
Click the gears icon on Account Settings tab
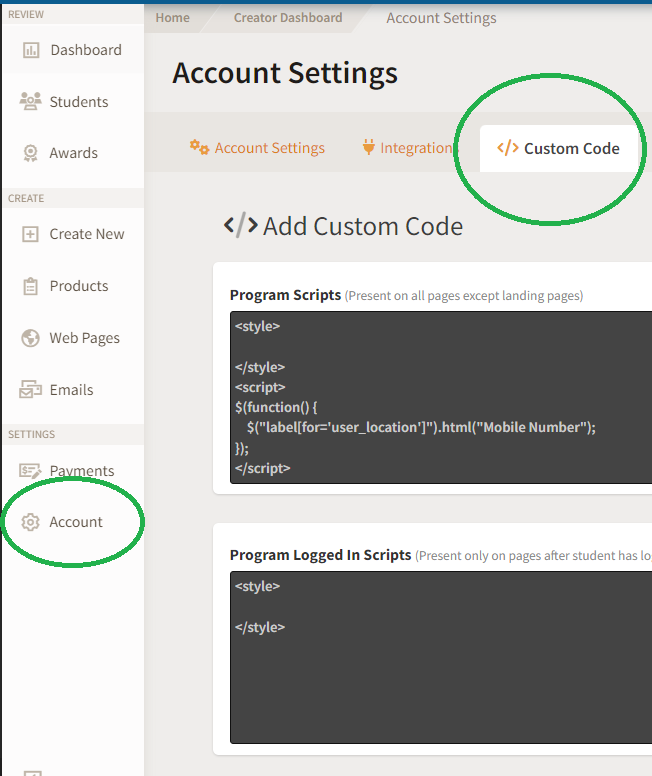coord(200,147)
